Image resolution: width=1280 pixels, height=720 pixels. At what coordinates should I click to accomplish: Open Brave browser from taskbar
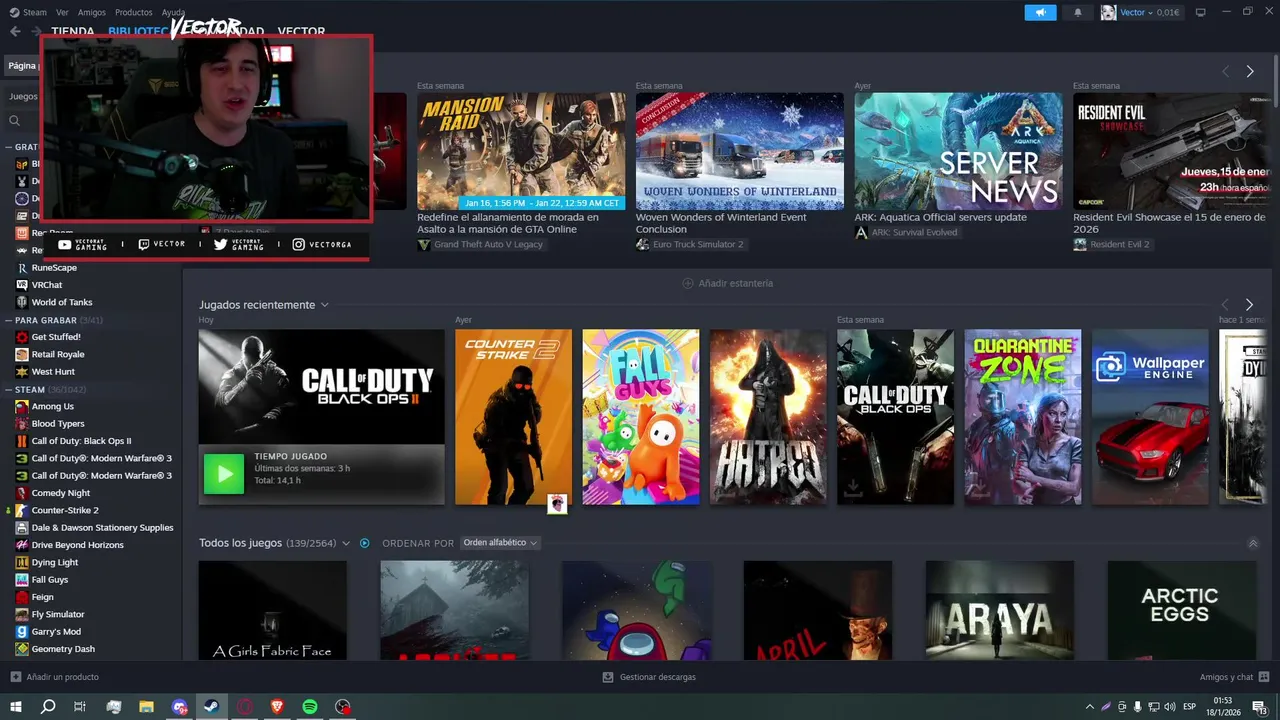[277, 707]
